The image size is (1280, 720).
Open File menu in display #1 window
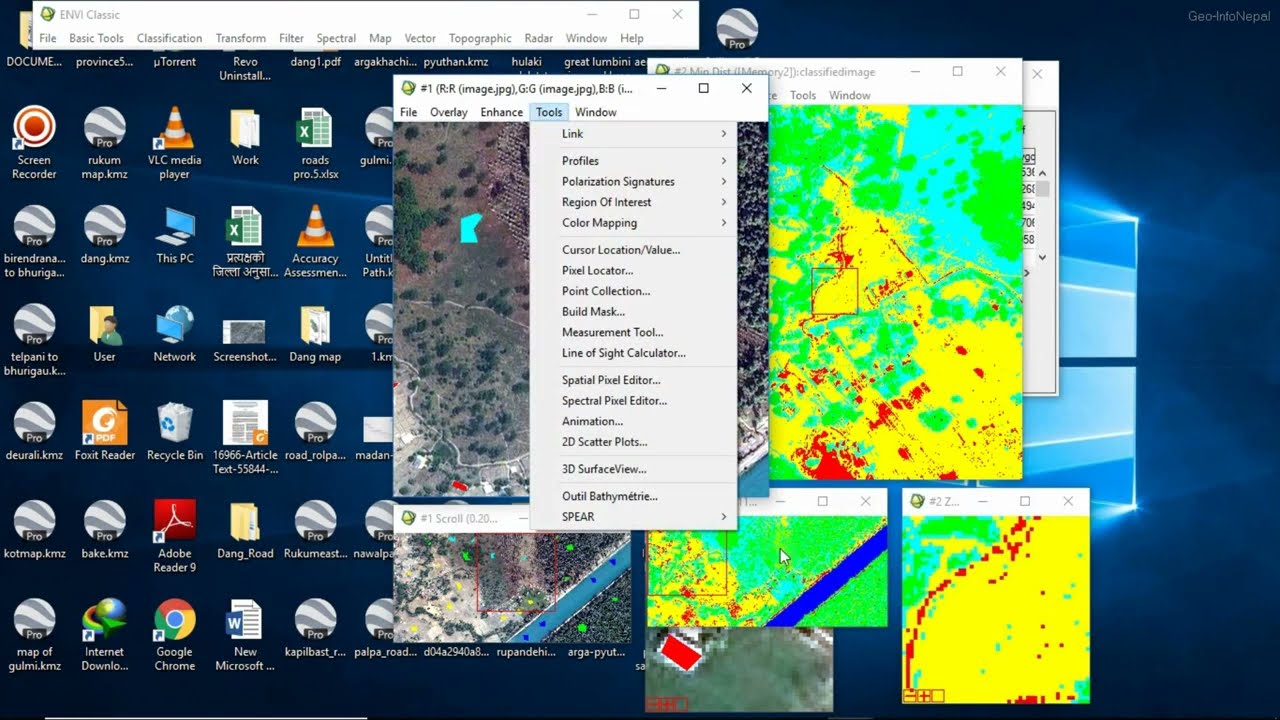pos(408,112)
